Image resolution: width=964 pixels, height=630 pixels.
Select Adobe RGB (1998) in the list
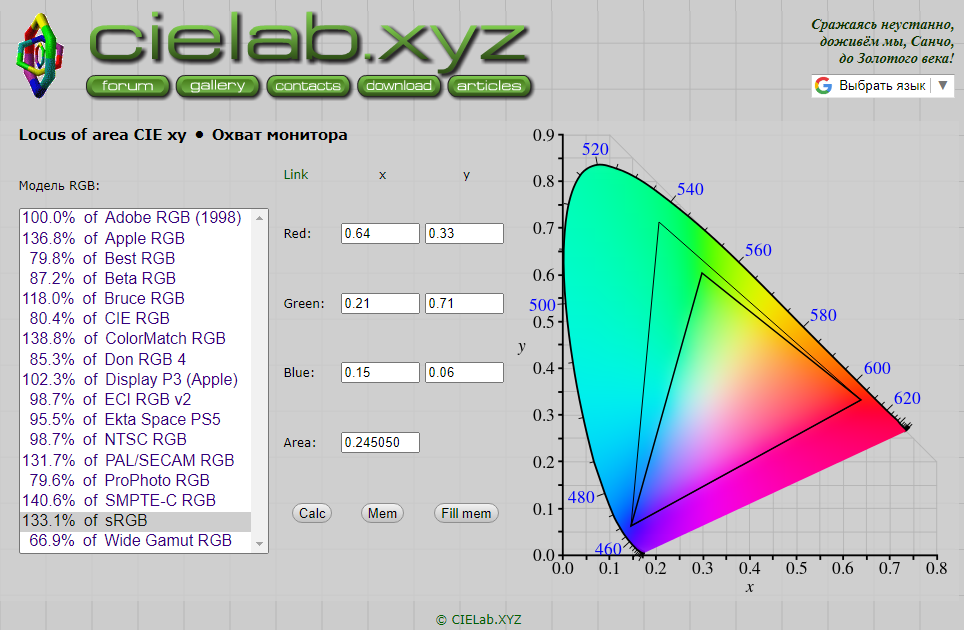(x=136, y=218)
